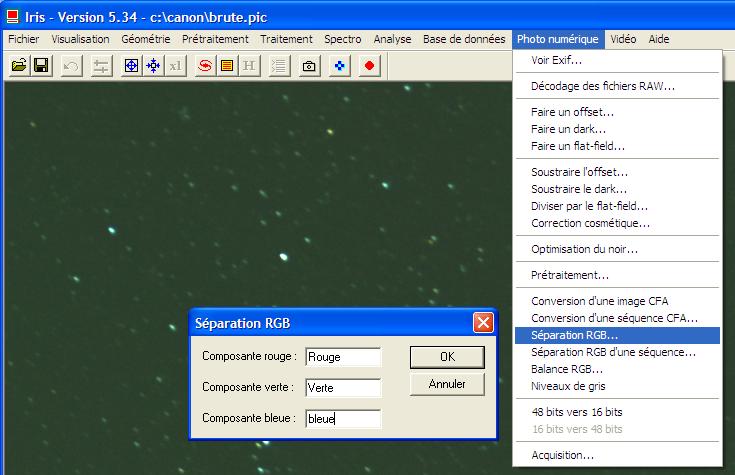Open the Prétraitement menu in menu bar

(x=215, y=39)
